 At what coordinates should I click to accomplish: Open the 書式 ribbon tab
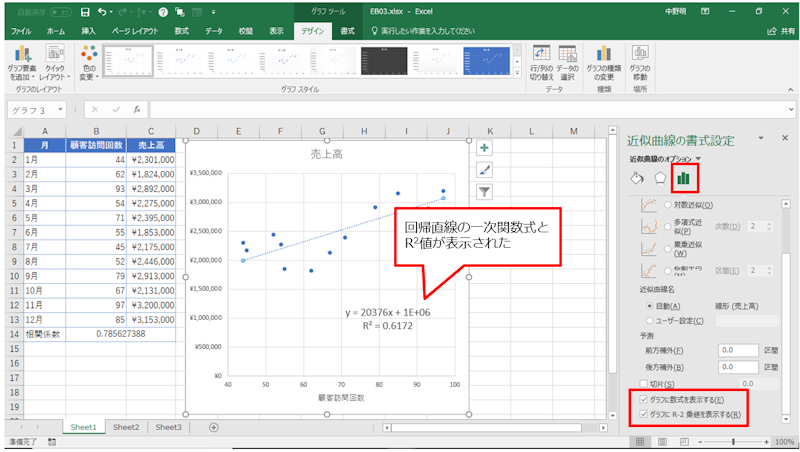click(347, 32)
